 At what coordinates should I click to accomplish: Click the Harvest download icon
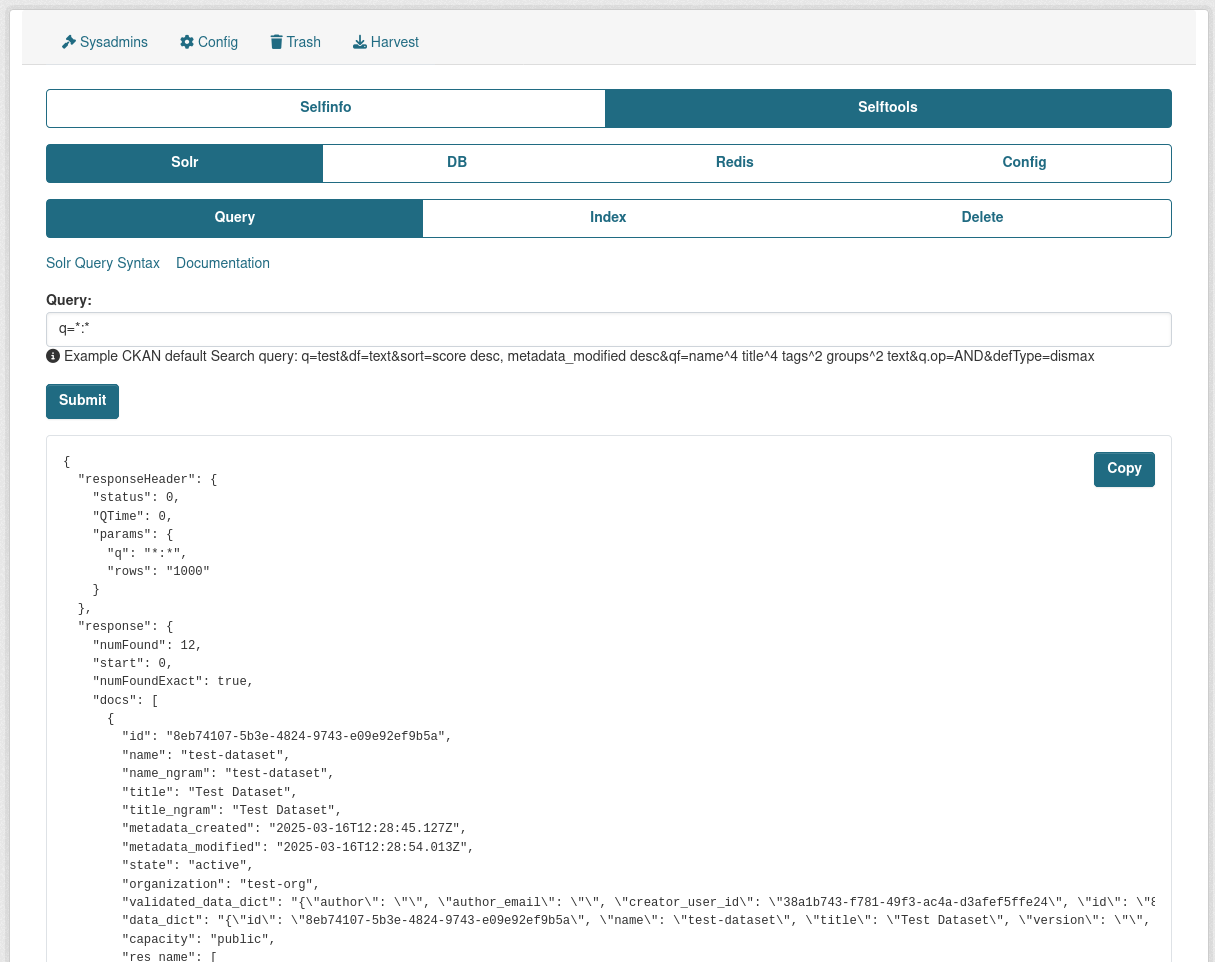[x=360, y=42]
